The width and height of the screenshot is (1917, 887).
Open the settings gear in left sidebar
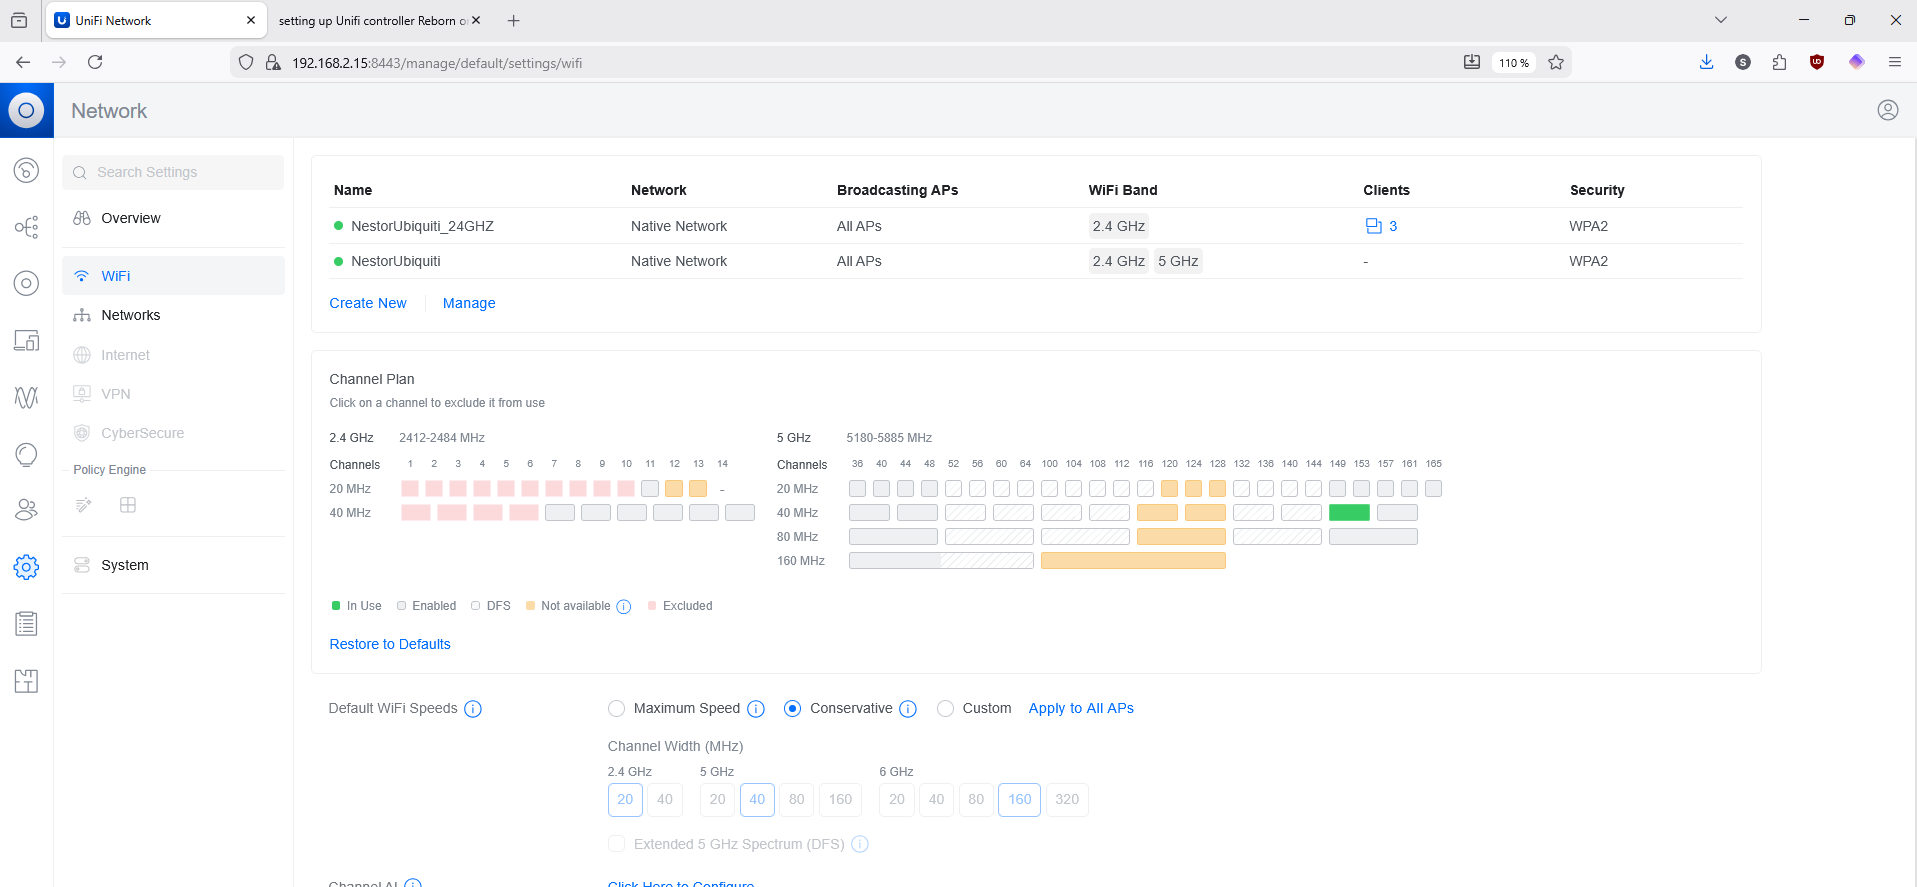tap(26, 567)
